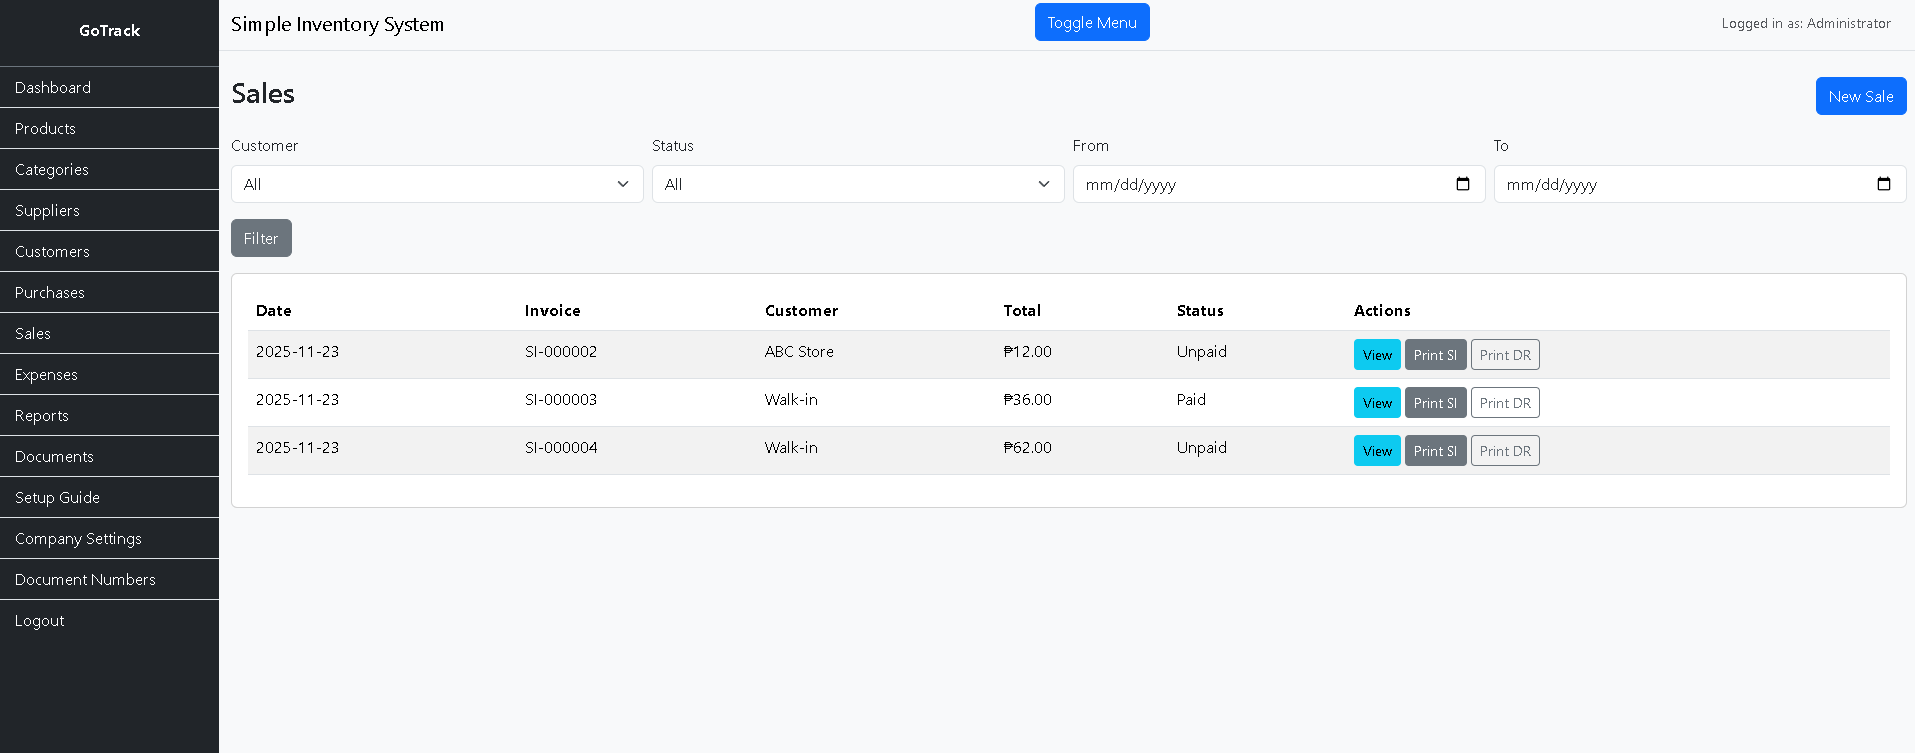1915x753 pixels.
Task: Apply the Filter button
Action: 261,238
